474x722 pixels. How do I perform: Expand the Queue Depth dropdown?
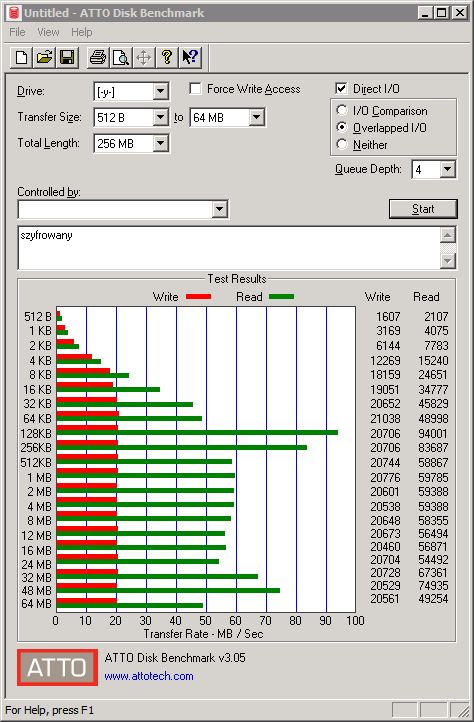pos(447,169)
